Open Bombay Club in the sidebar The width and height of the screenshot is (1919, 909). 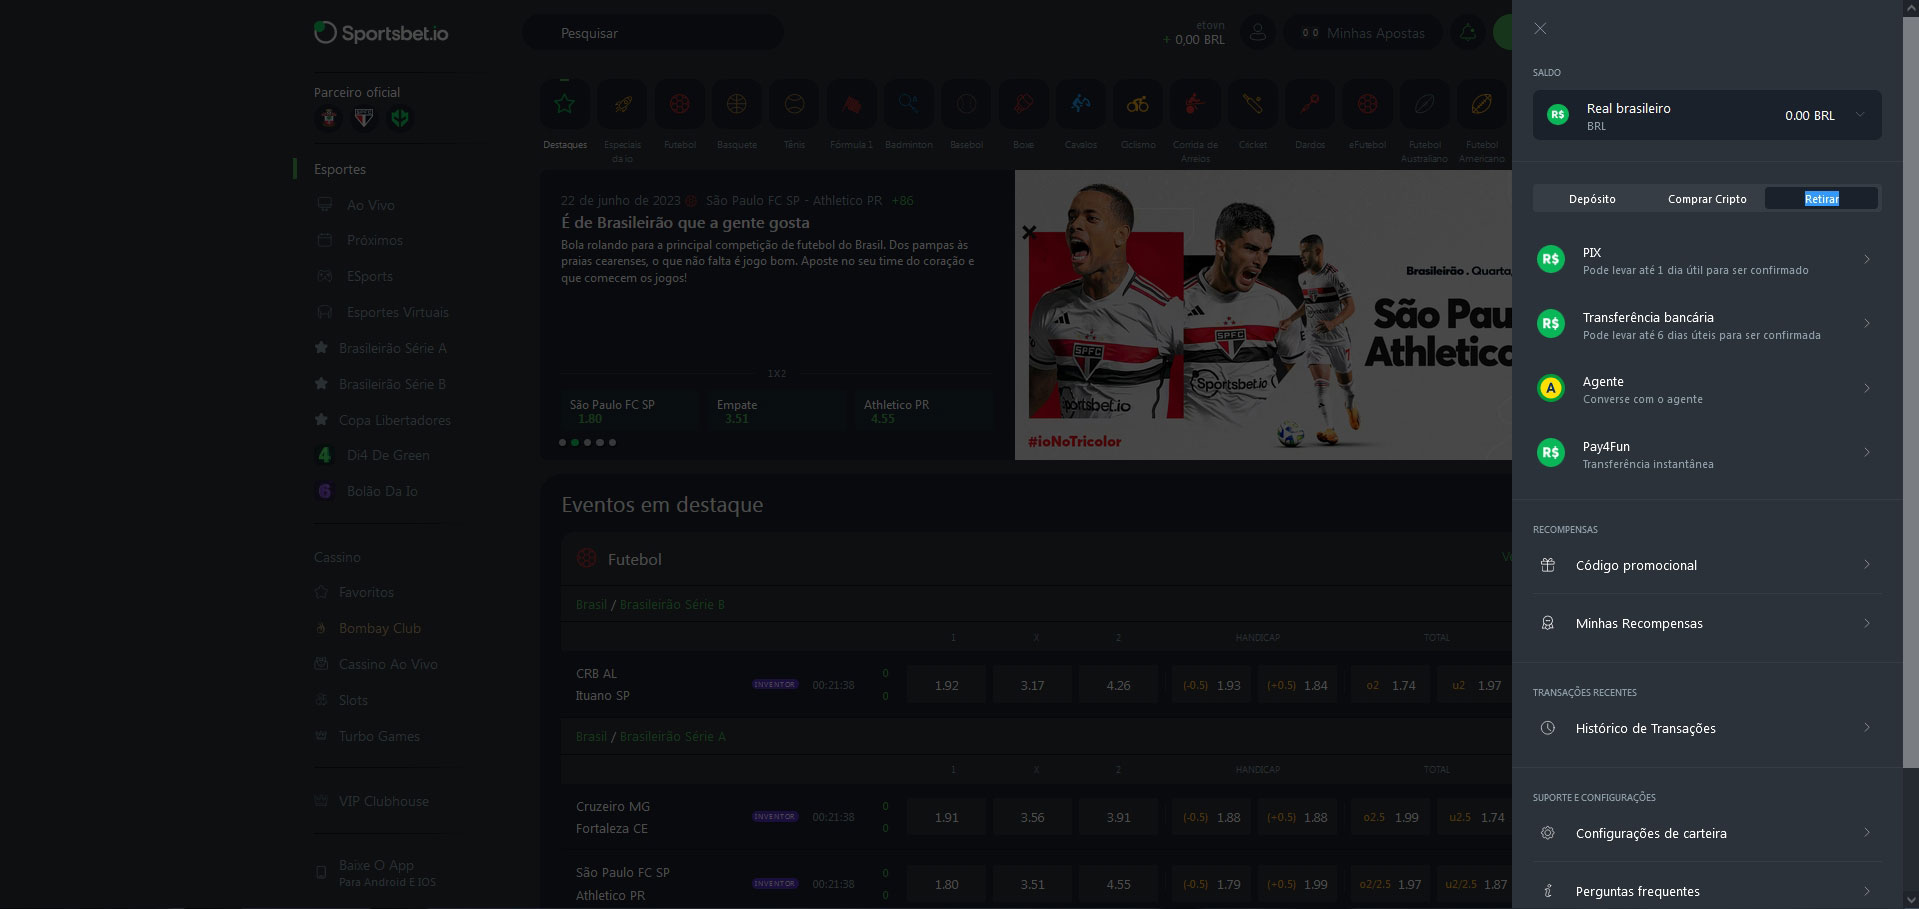click(x=380, y=628)
